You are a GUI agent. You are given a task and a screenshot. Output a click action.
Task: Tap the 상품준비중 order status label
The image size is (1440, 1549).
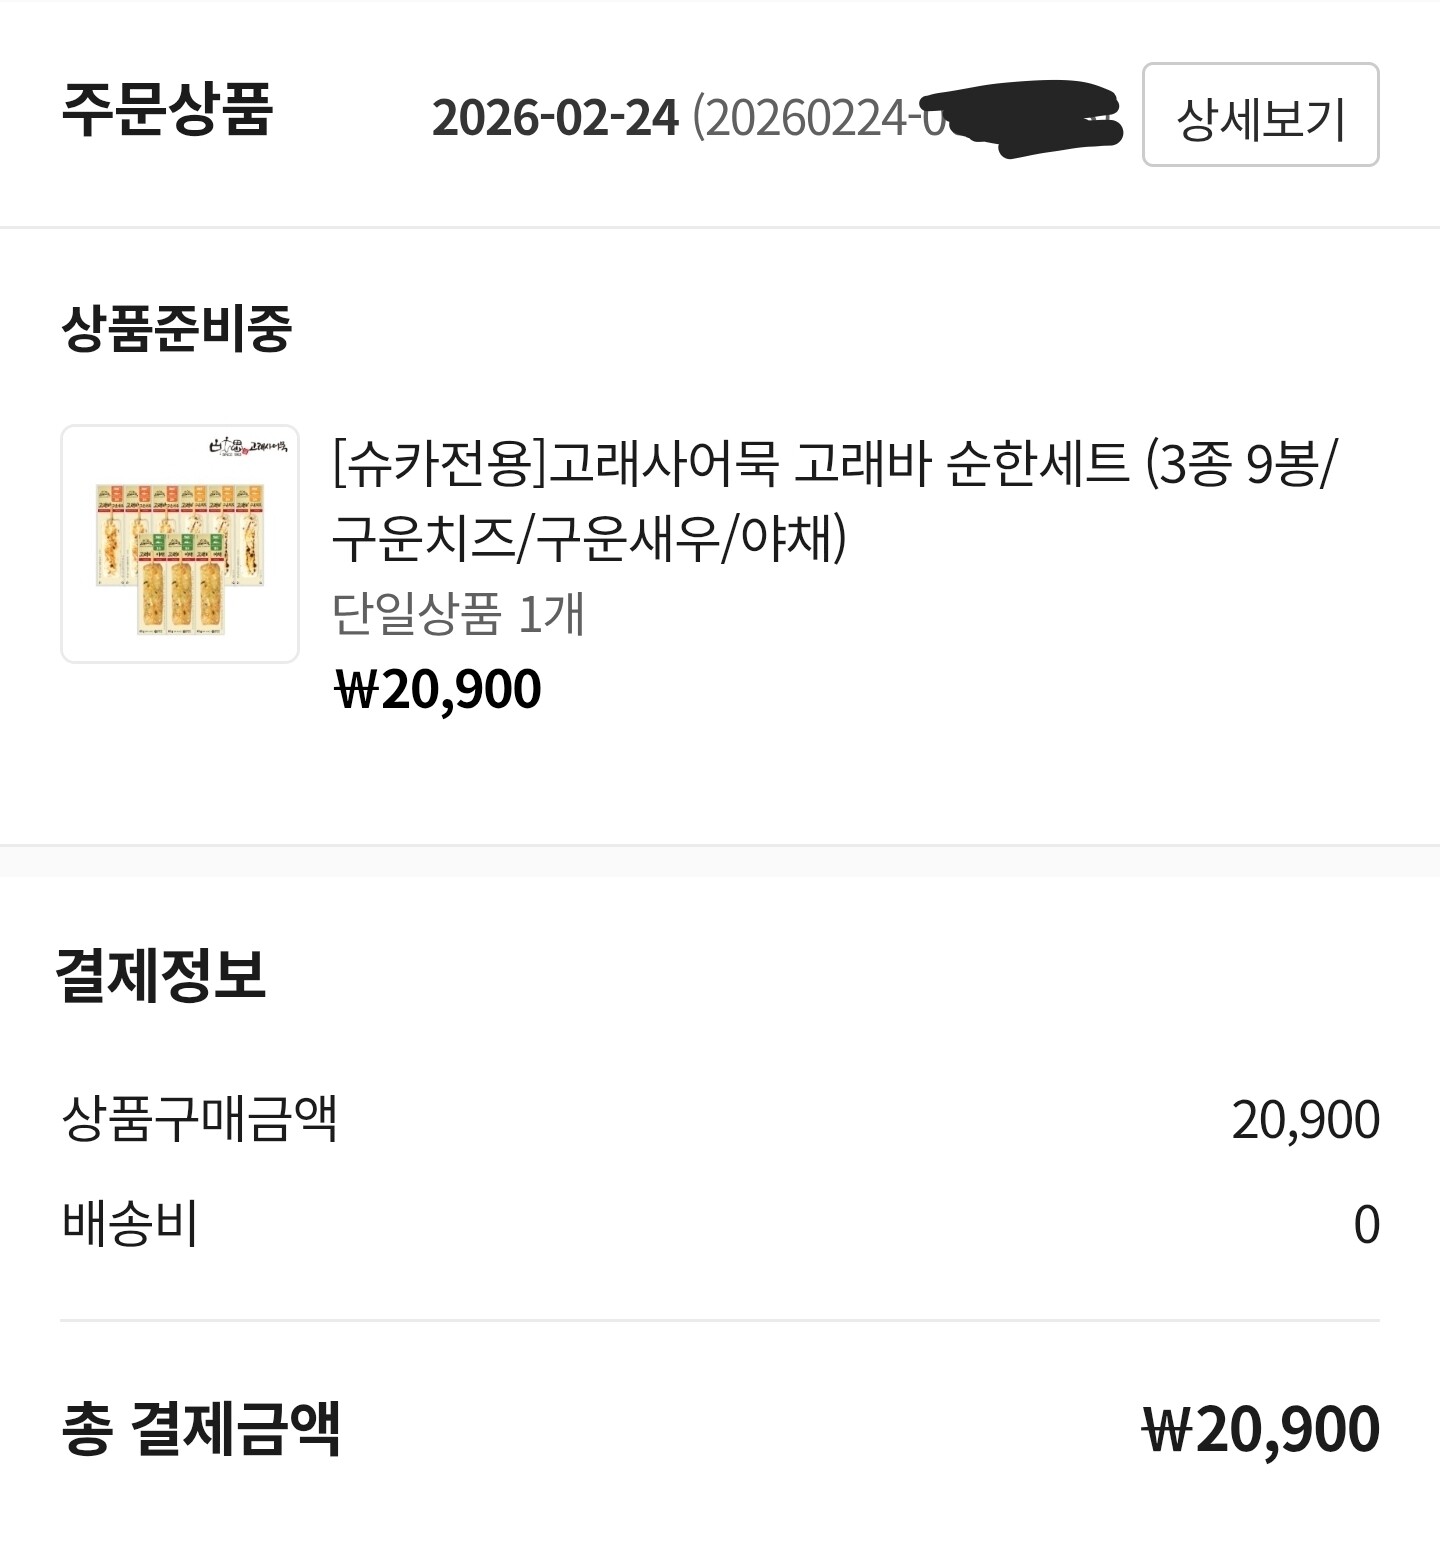click(176, 327)
